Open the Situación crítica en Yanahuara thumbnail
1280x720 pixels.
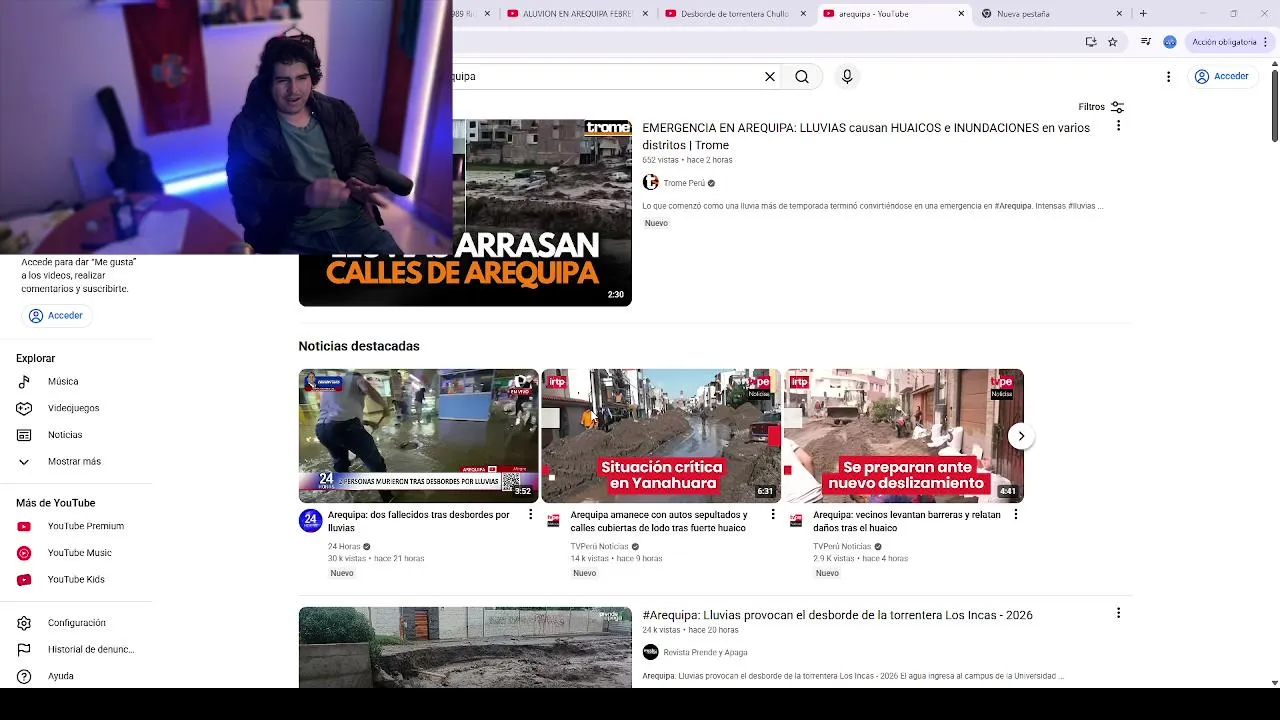click(660, 436)
